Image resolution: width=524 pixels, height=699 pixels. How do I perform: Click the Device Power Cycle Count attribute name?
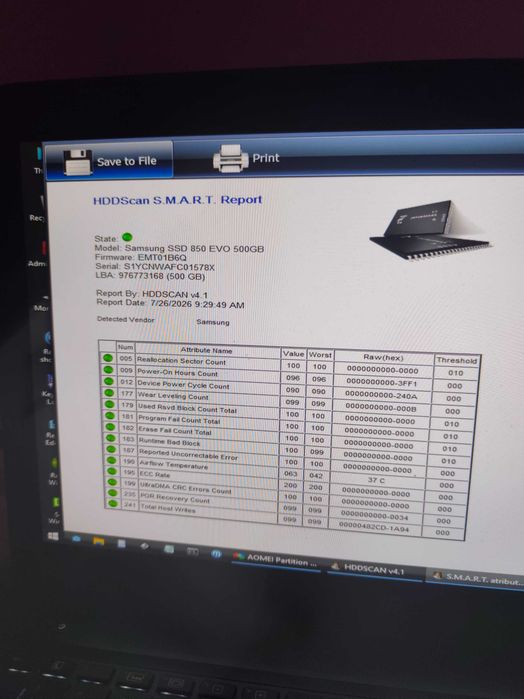pyautogui.click(x=183, y=384)
